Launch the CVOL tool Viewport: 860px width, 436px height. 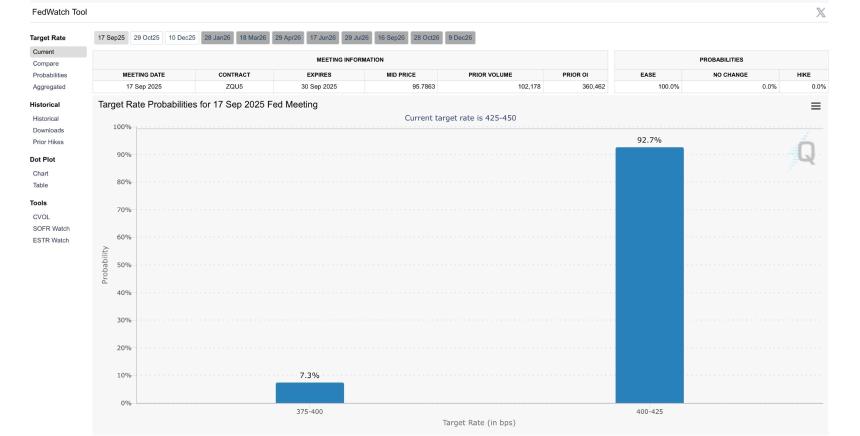click(41, 216)
